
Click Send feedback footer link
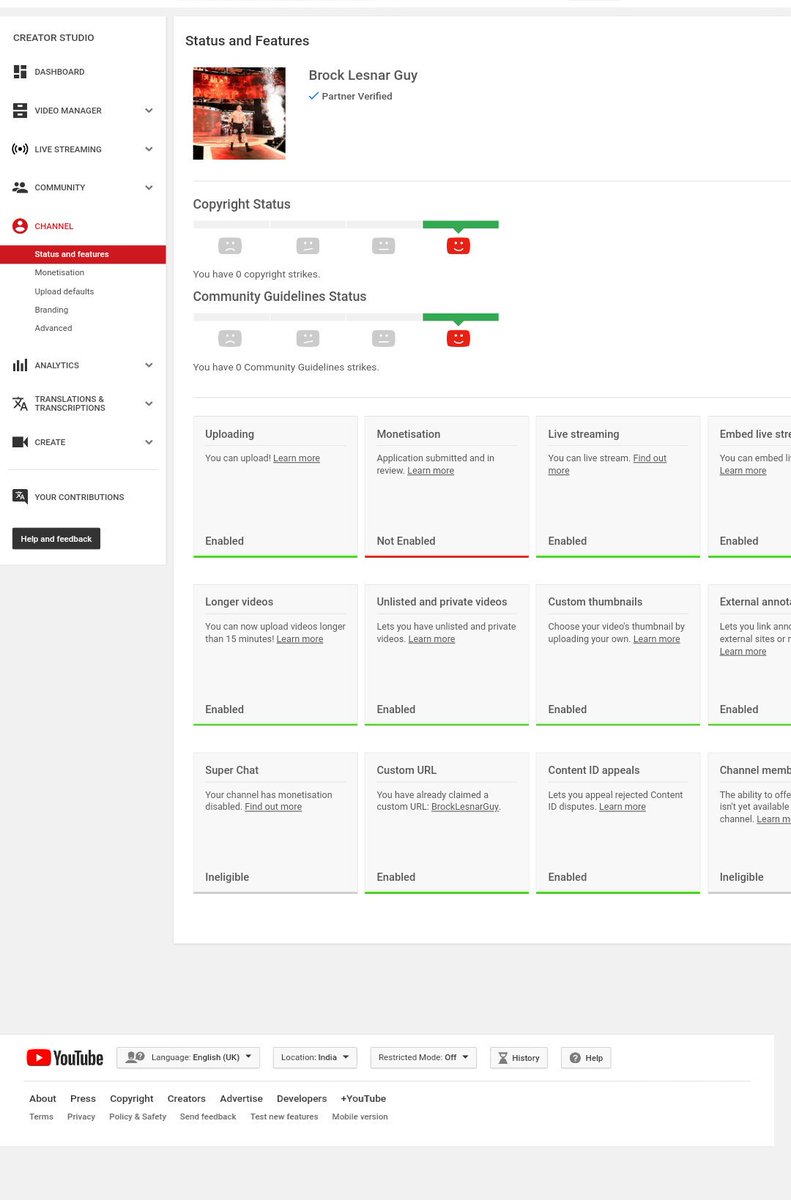(x=208, y=1117)
